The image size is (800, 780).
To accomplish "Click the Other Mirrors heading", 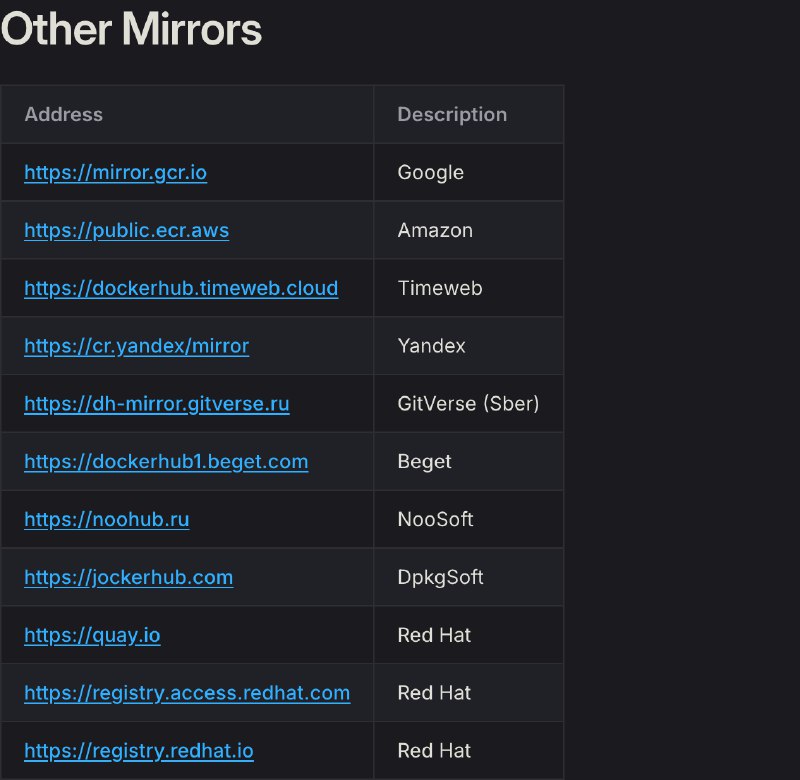I will click(x=131, y=29).
